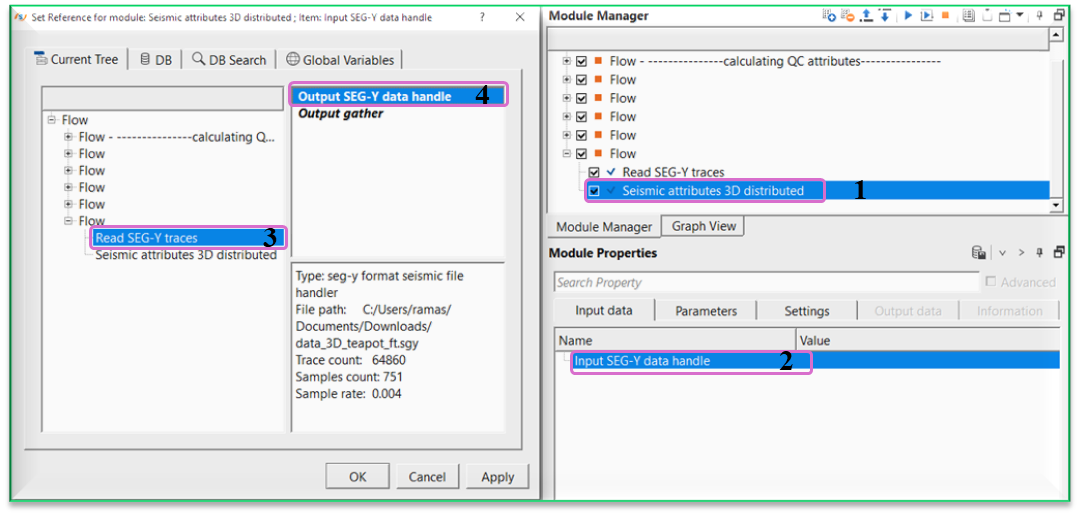Click the right chevron in Module Properties header

click(x=1021, y=254)
